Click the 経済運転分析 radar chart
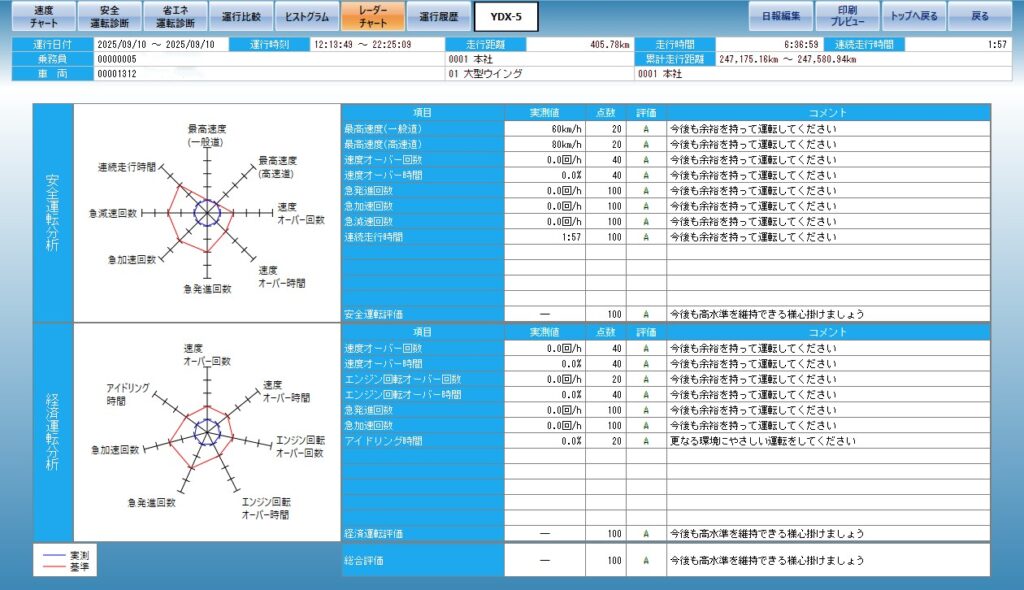The width and height of the screenshot is (1024, 590). tap(207, 431)
